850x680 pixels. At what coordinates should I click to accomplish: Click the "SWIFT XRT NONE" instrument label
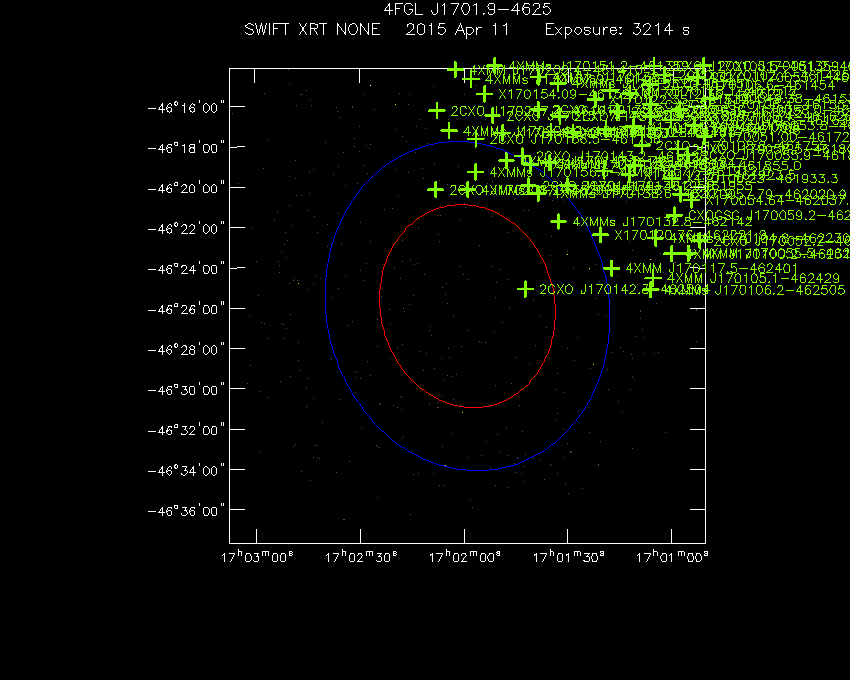[x=312, y=29]
